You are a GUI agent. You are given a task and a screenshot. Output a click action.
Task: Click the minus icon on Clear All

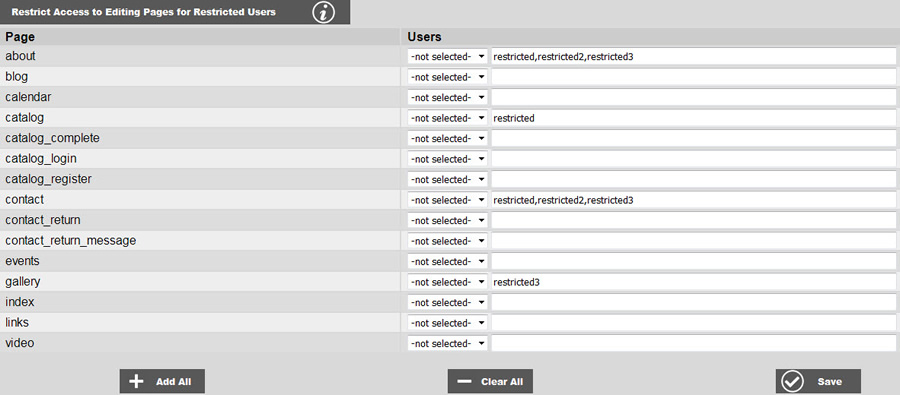(x=465, y=382)
